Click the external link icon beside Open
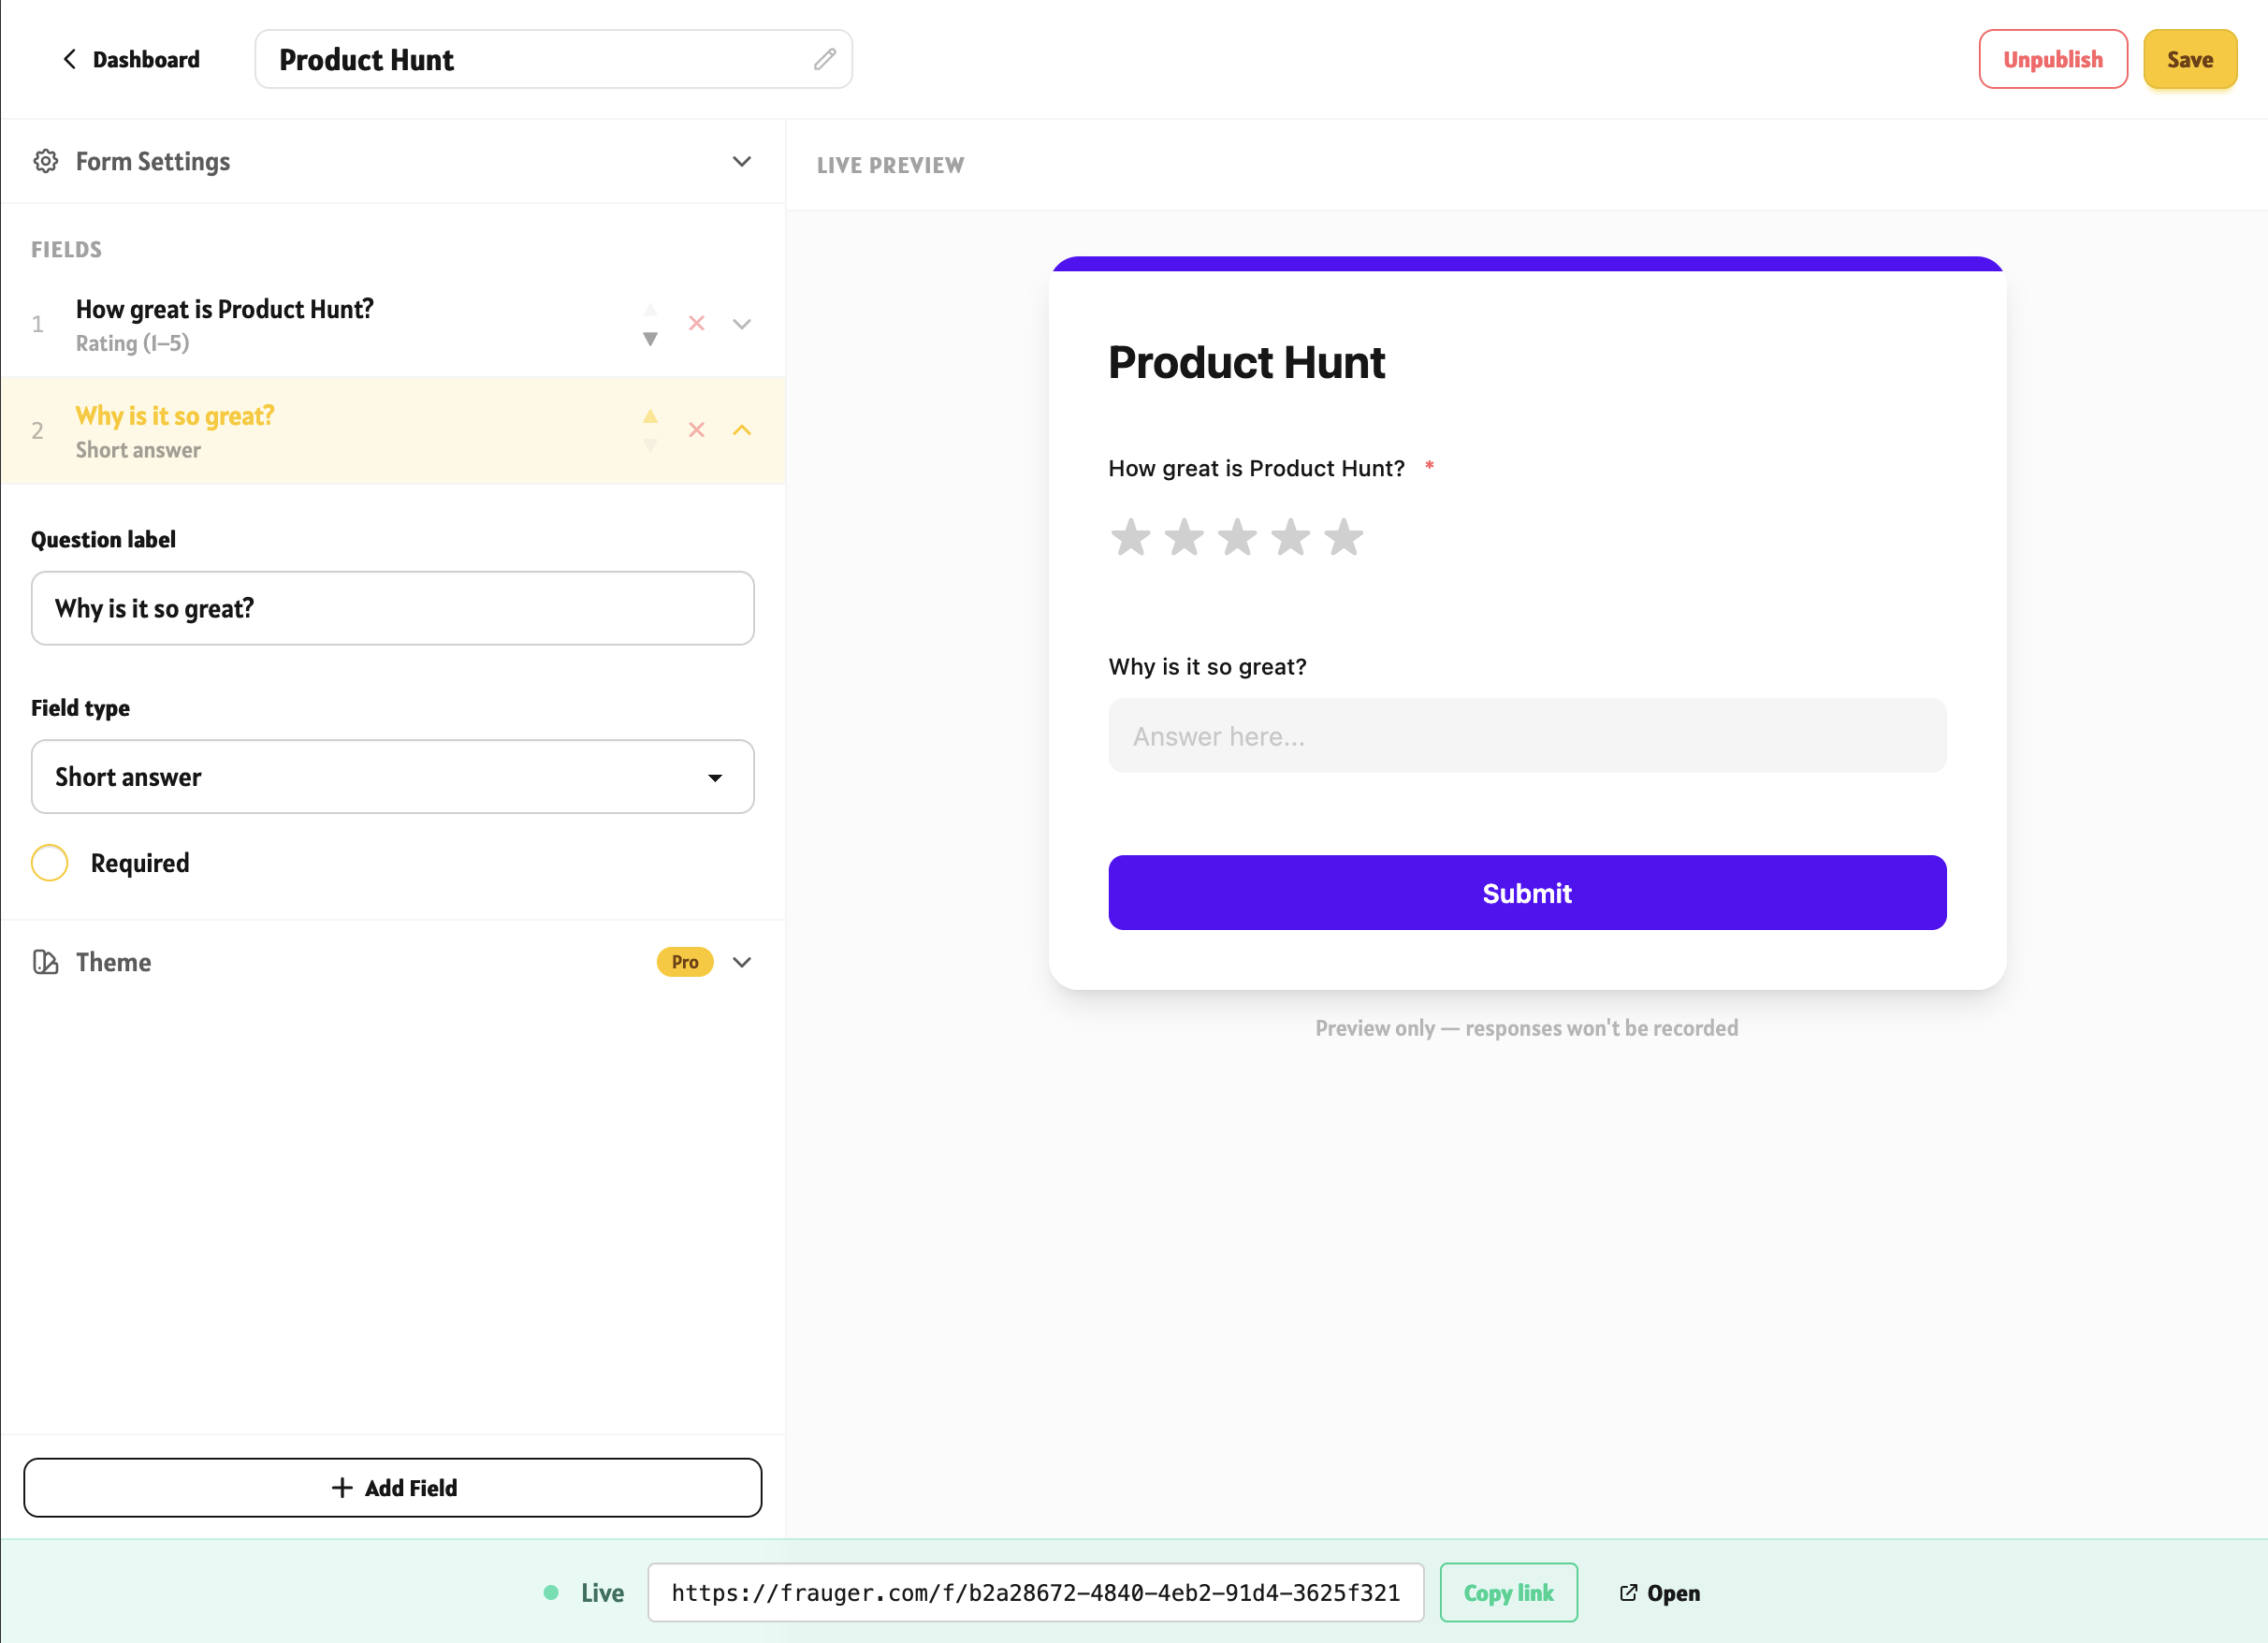Viewport: 2268px width, 1643px height. pos(1628,1592)
